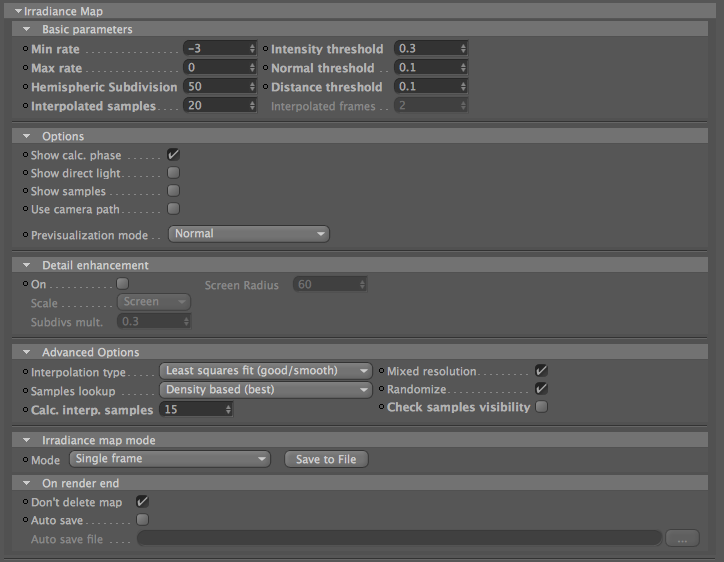Image resolution: width=724 pixels, height=562 pixels.
Task: Click the Calc. interp. samples stepper arrows
Action: (x=228, y=409)
